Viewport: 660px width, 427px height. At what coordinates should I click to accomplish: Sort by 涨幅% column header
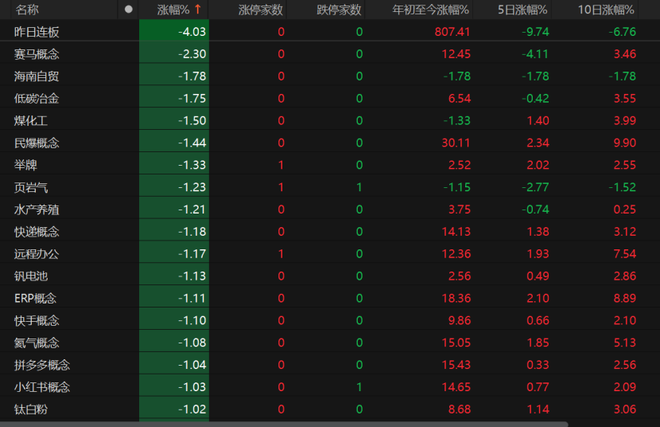click(174, 9)
